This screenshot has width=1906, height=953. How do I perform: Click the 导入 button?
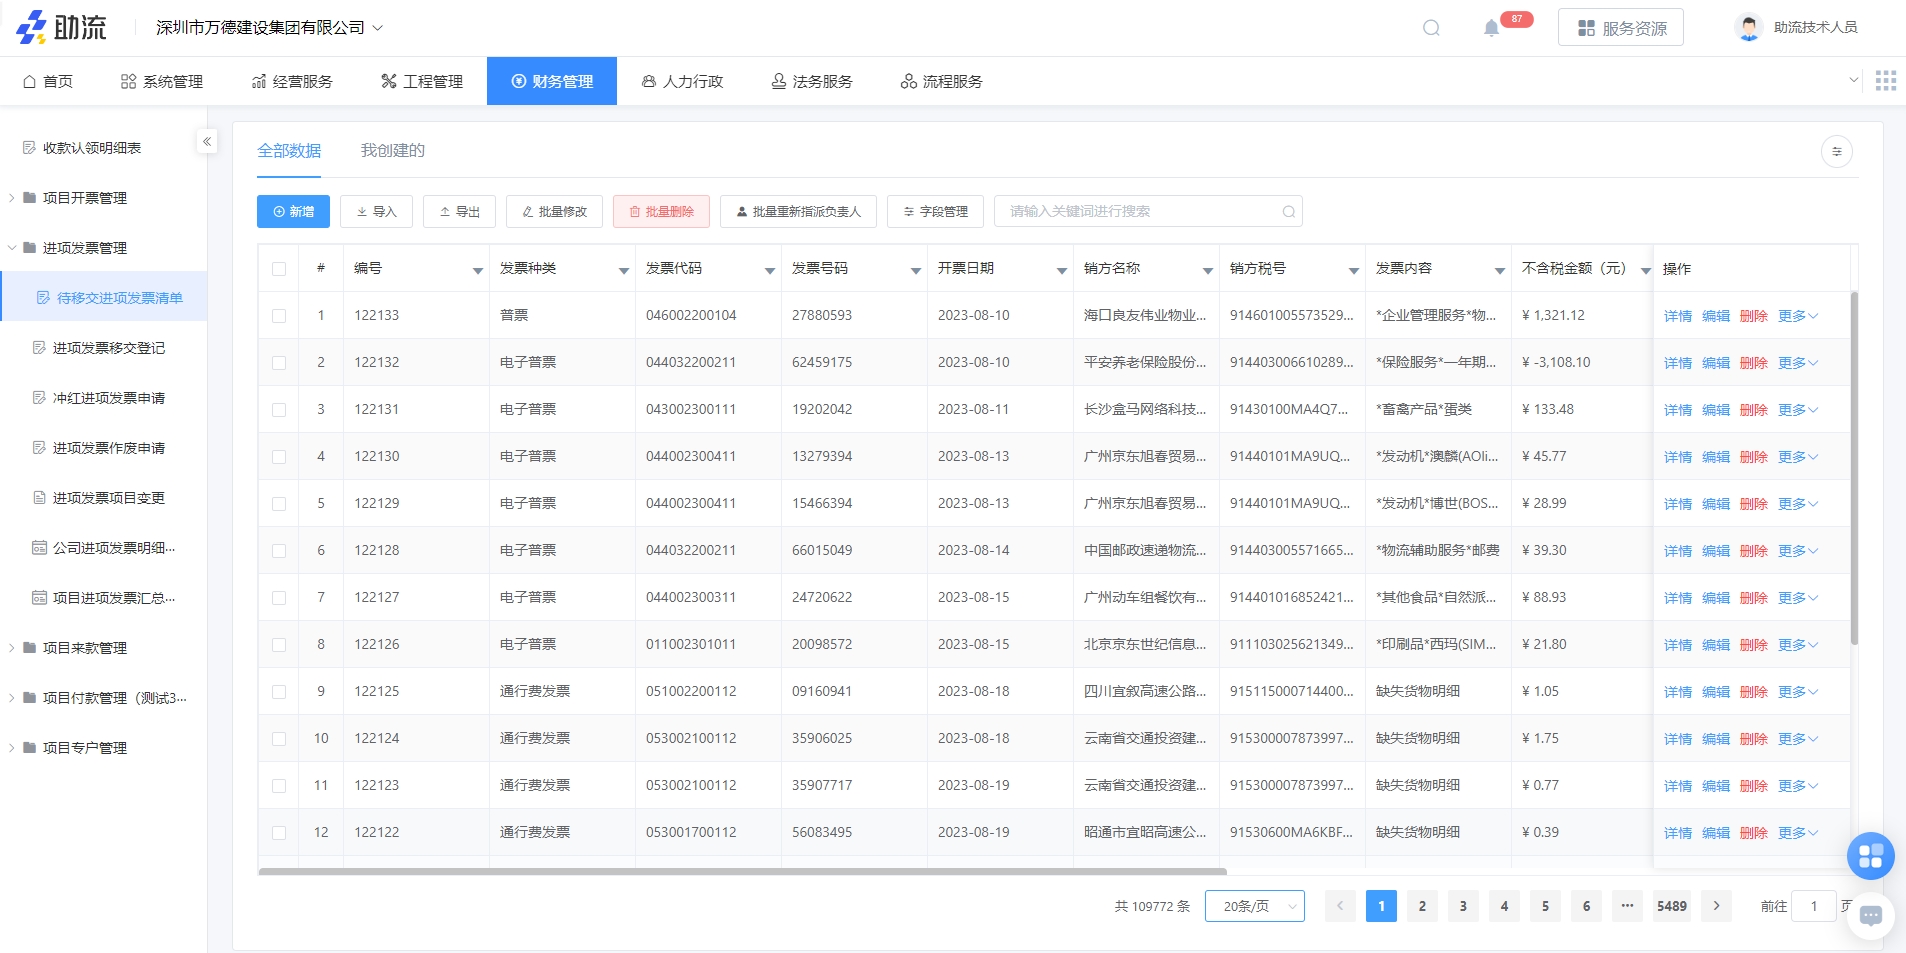(x=376, y=212)
